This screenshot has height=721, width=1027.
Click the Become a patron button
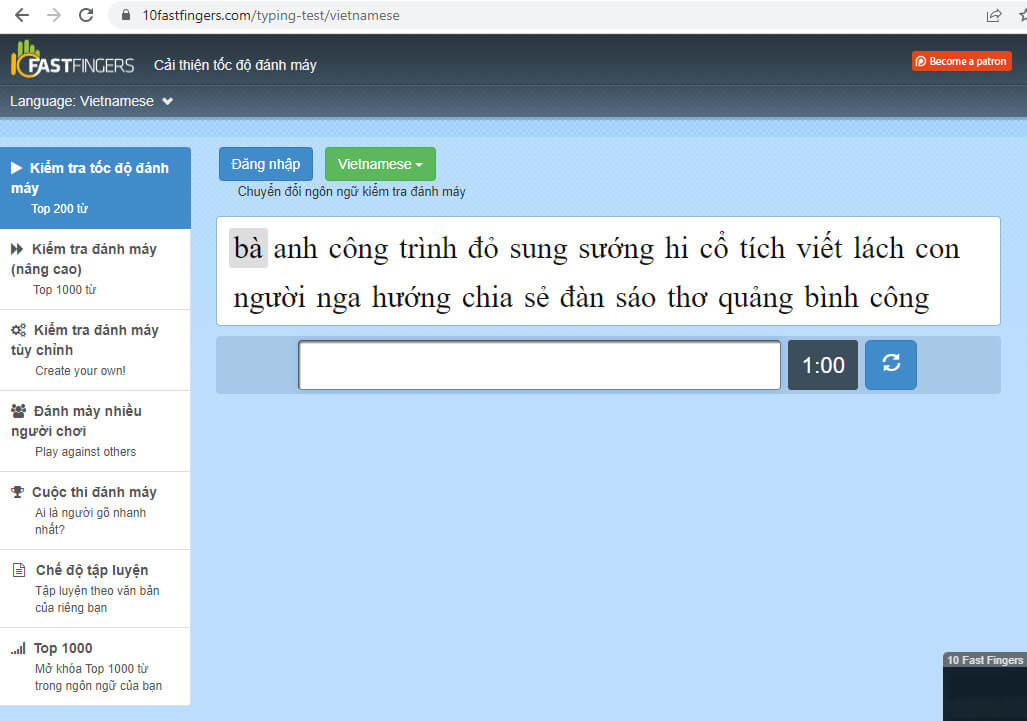pos(962,62)
